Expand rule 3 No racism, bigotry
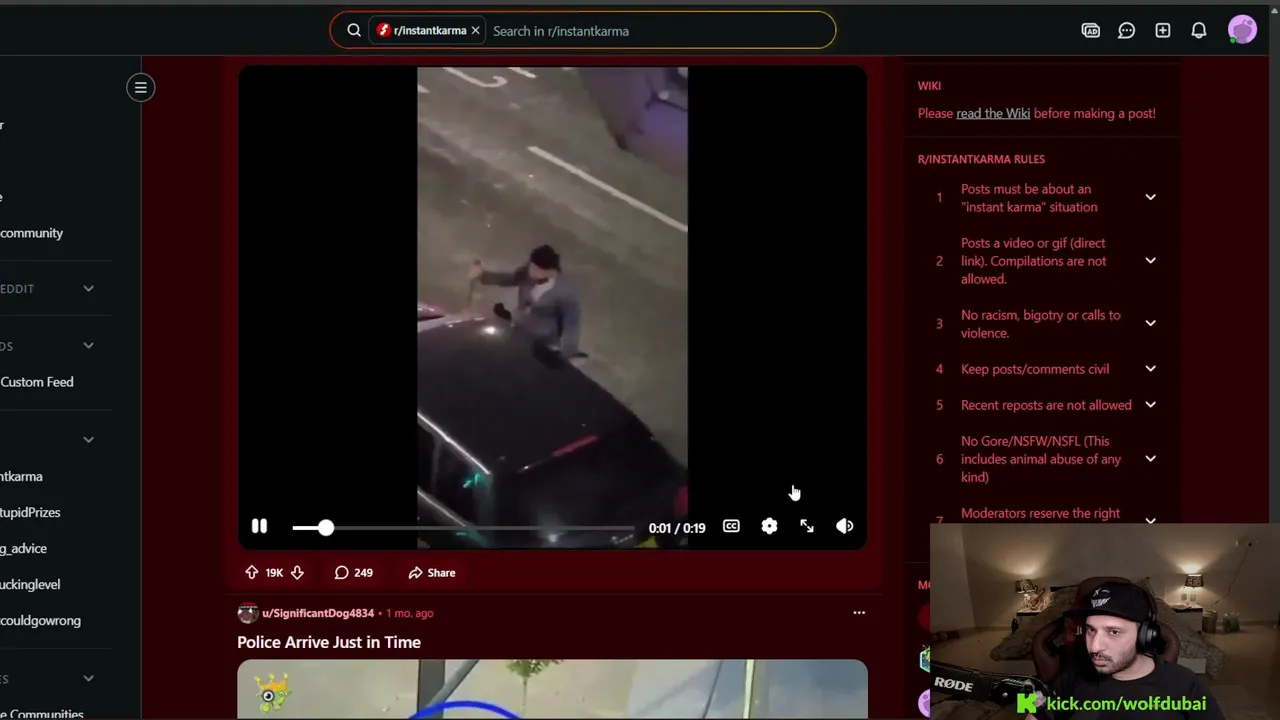 point(1150,323)
